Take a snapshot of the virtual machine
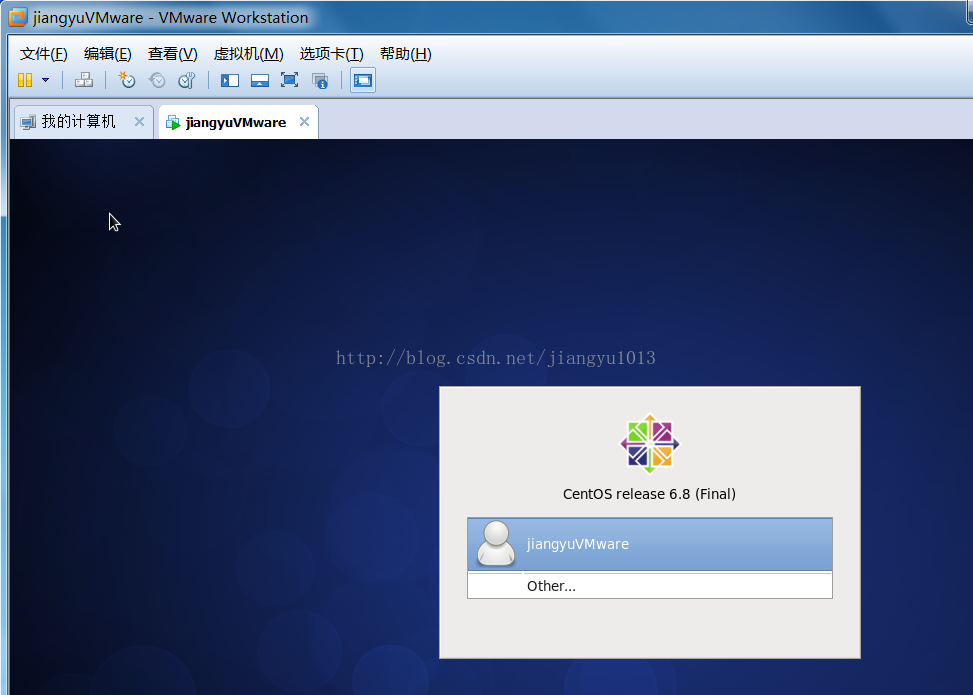The height and width of the screenshot is (695, 973). point(127,80)
